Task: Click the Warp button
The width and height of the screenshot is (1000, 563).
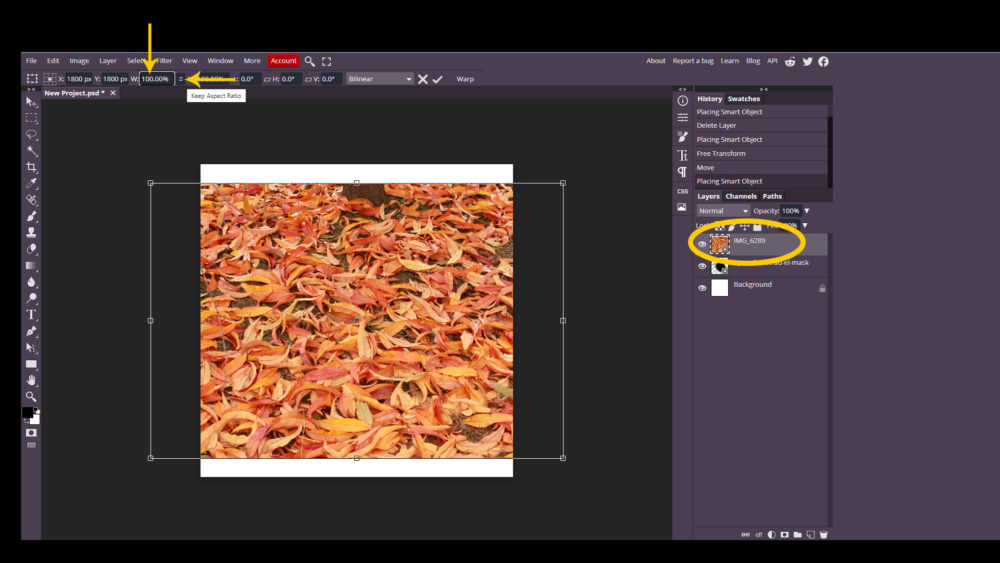Action: click(x=465, y=79)
